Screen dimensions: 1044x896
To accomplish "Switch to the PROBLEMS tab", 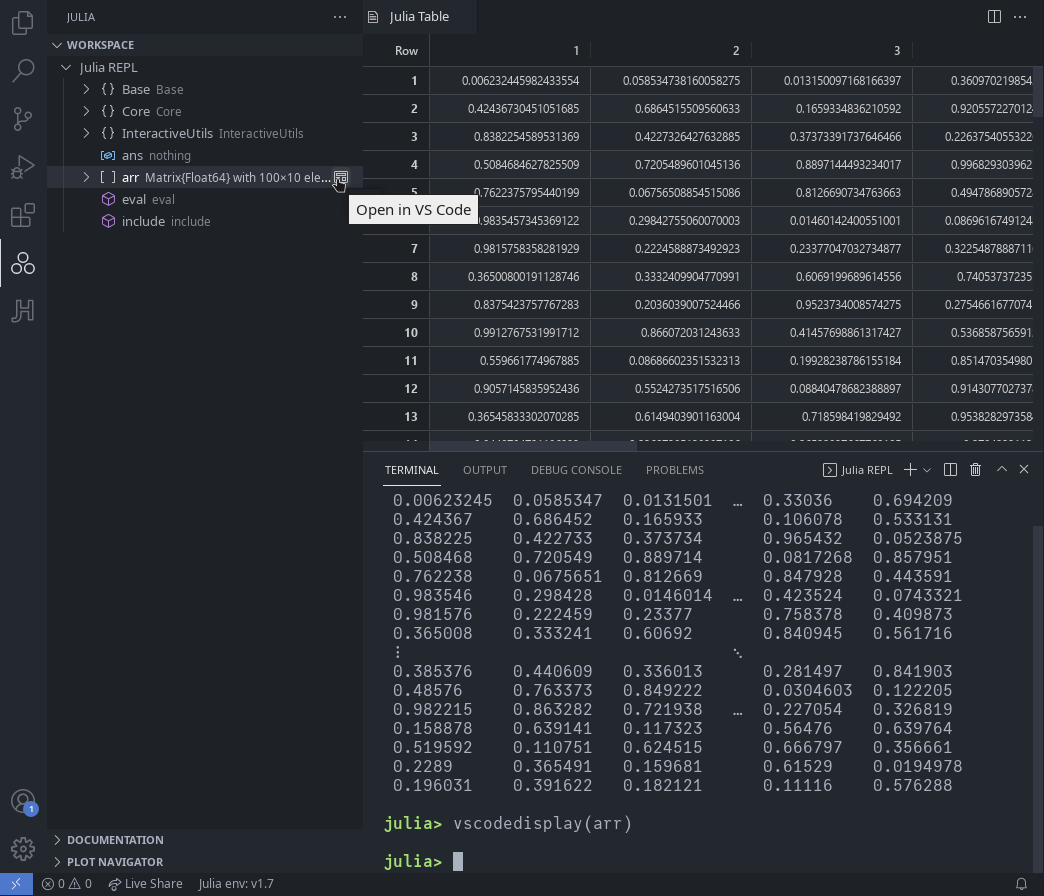I will (674, 470).
